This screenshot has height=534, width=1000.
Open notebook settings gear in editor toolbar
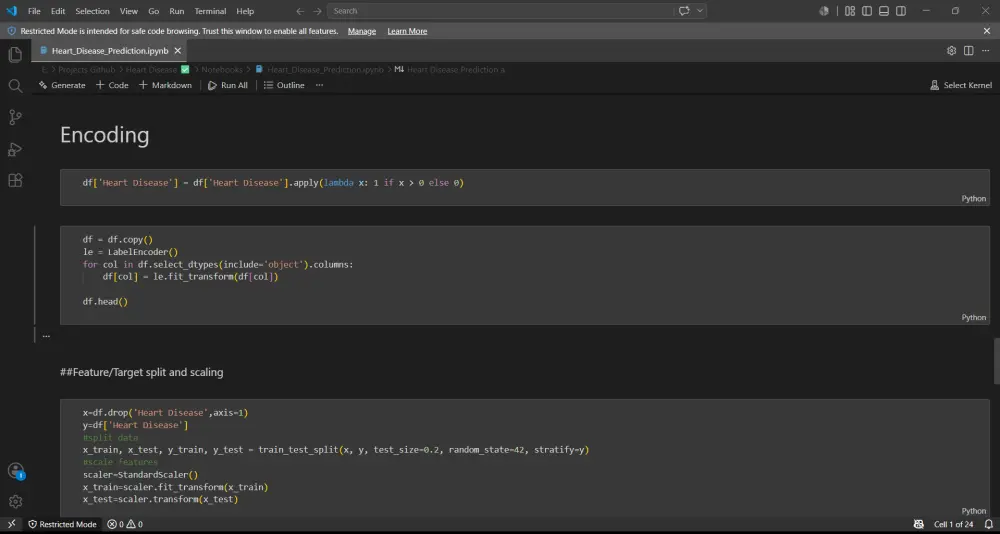tap(951, 50)
